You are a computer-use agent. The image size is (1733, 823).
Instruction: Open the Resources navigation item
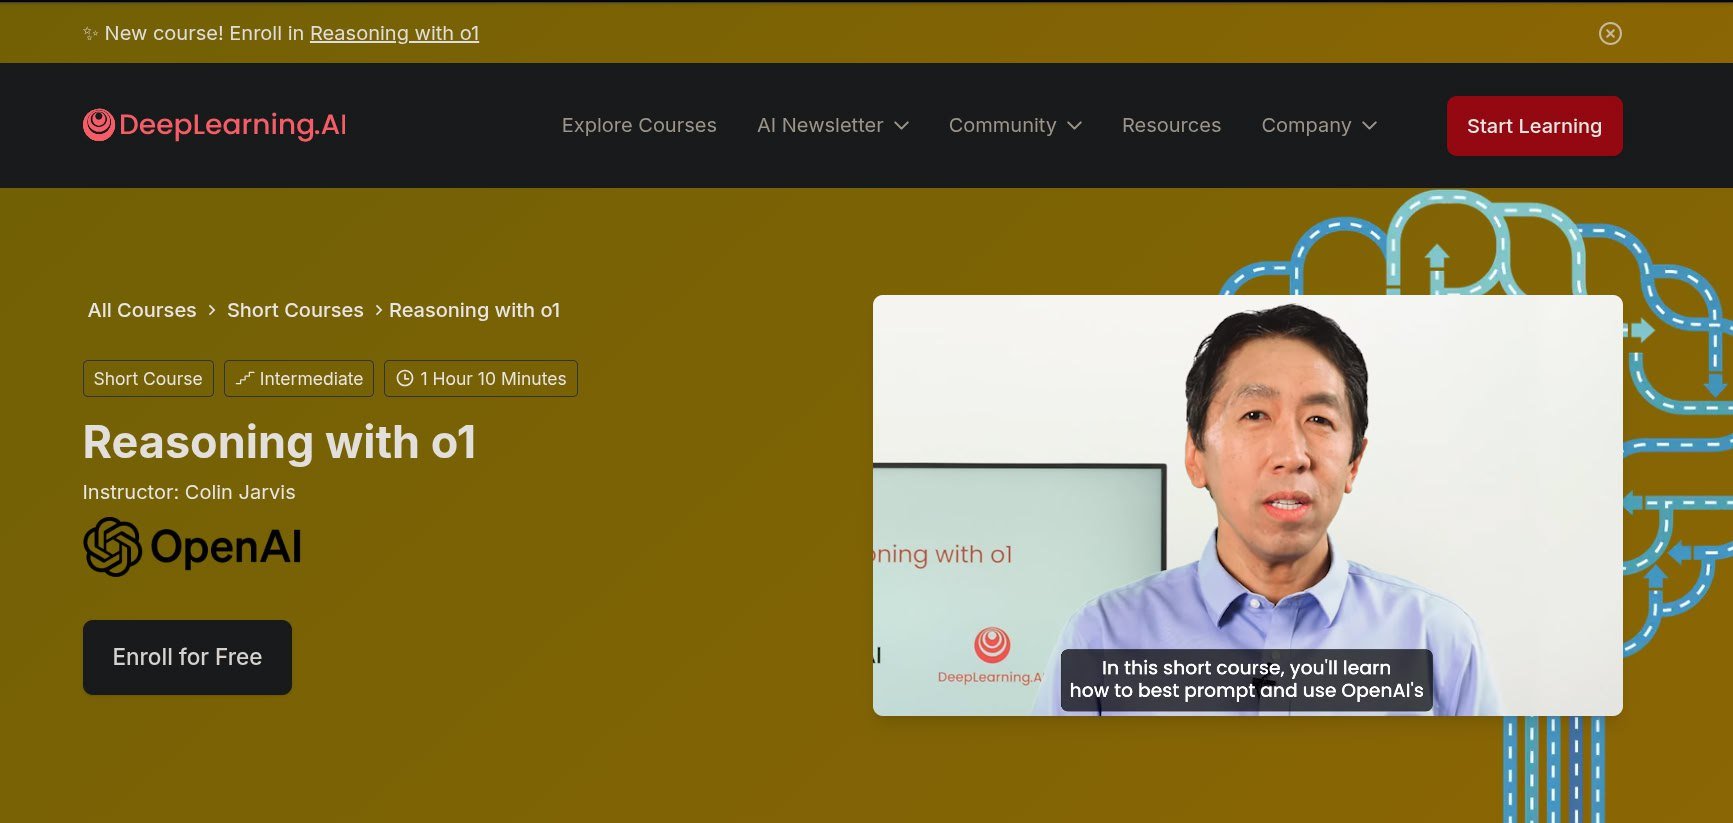(x=1171, y=125)
